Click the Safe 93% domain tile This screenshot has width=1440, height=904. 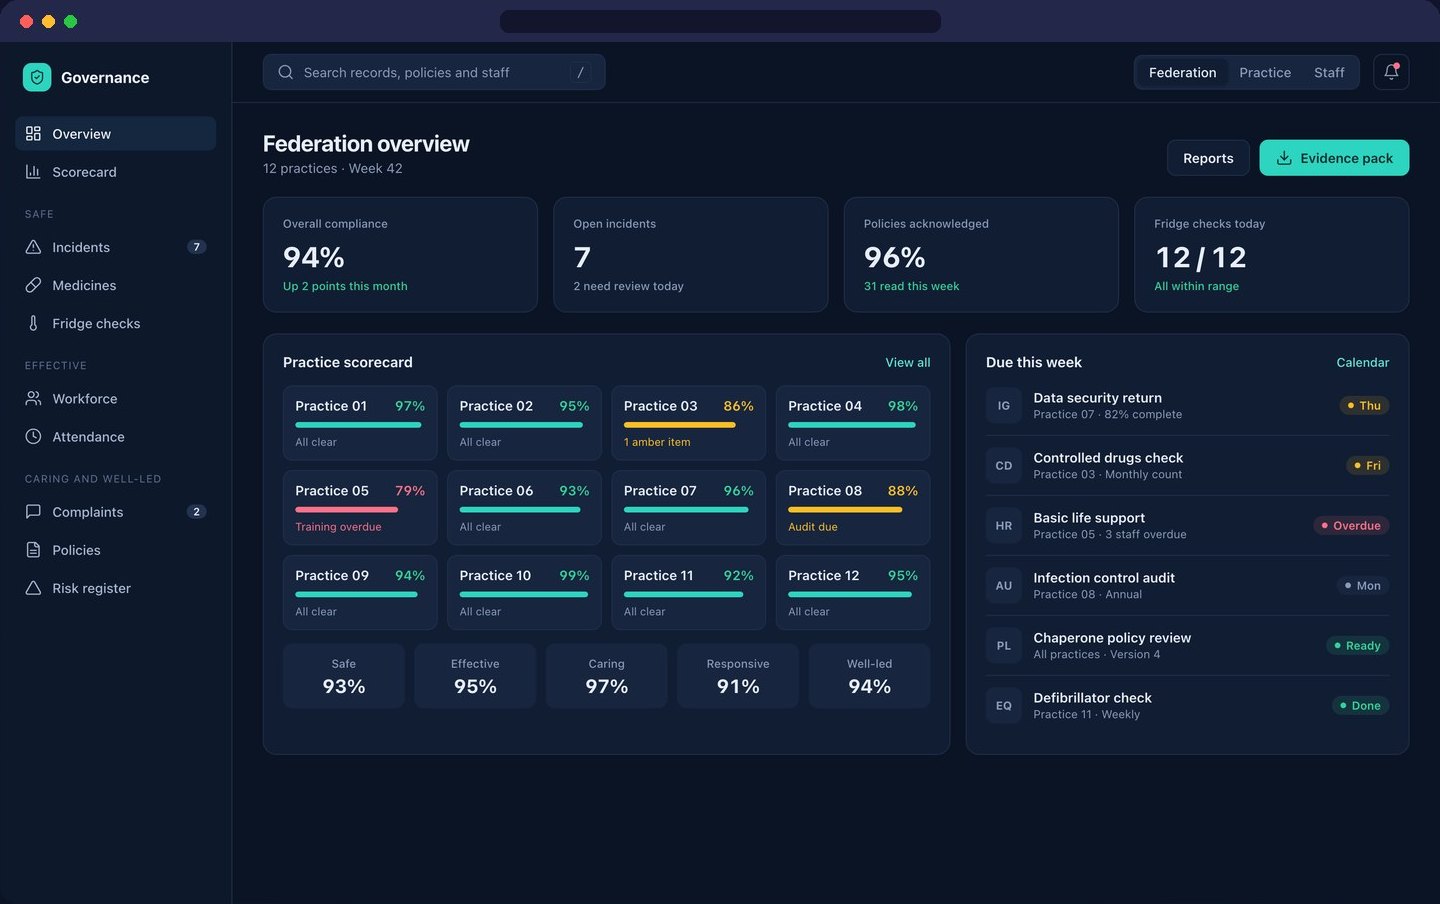344,676
